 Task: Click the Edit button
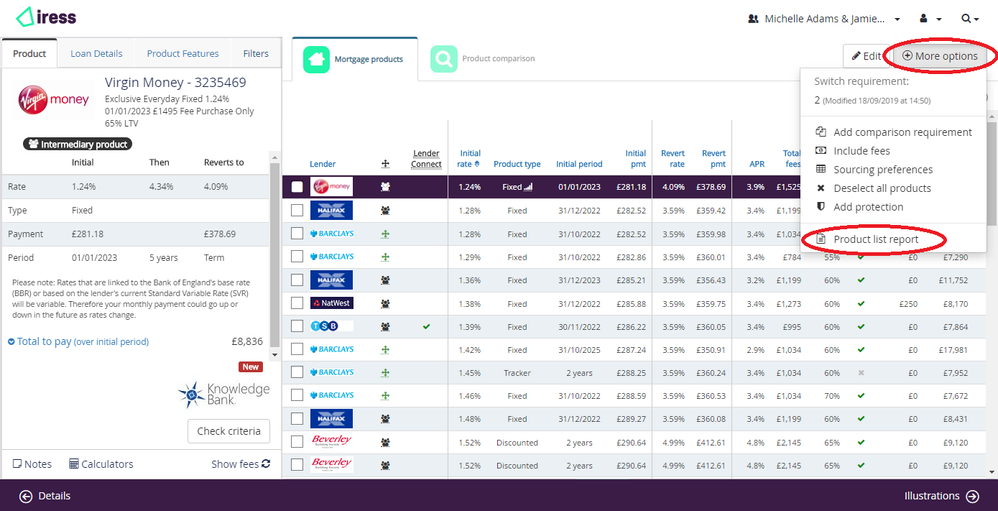[866, 56]
